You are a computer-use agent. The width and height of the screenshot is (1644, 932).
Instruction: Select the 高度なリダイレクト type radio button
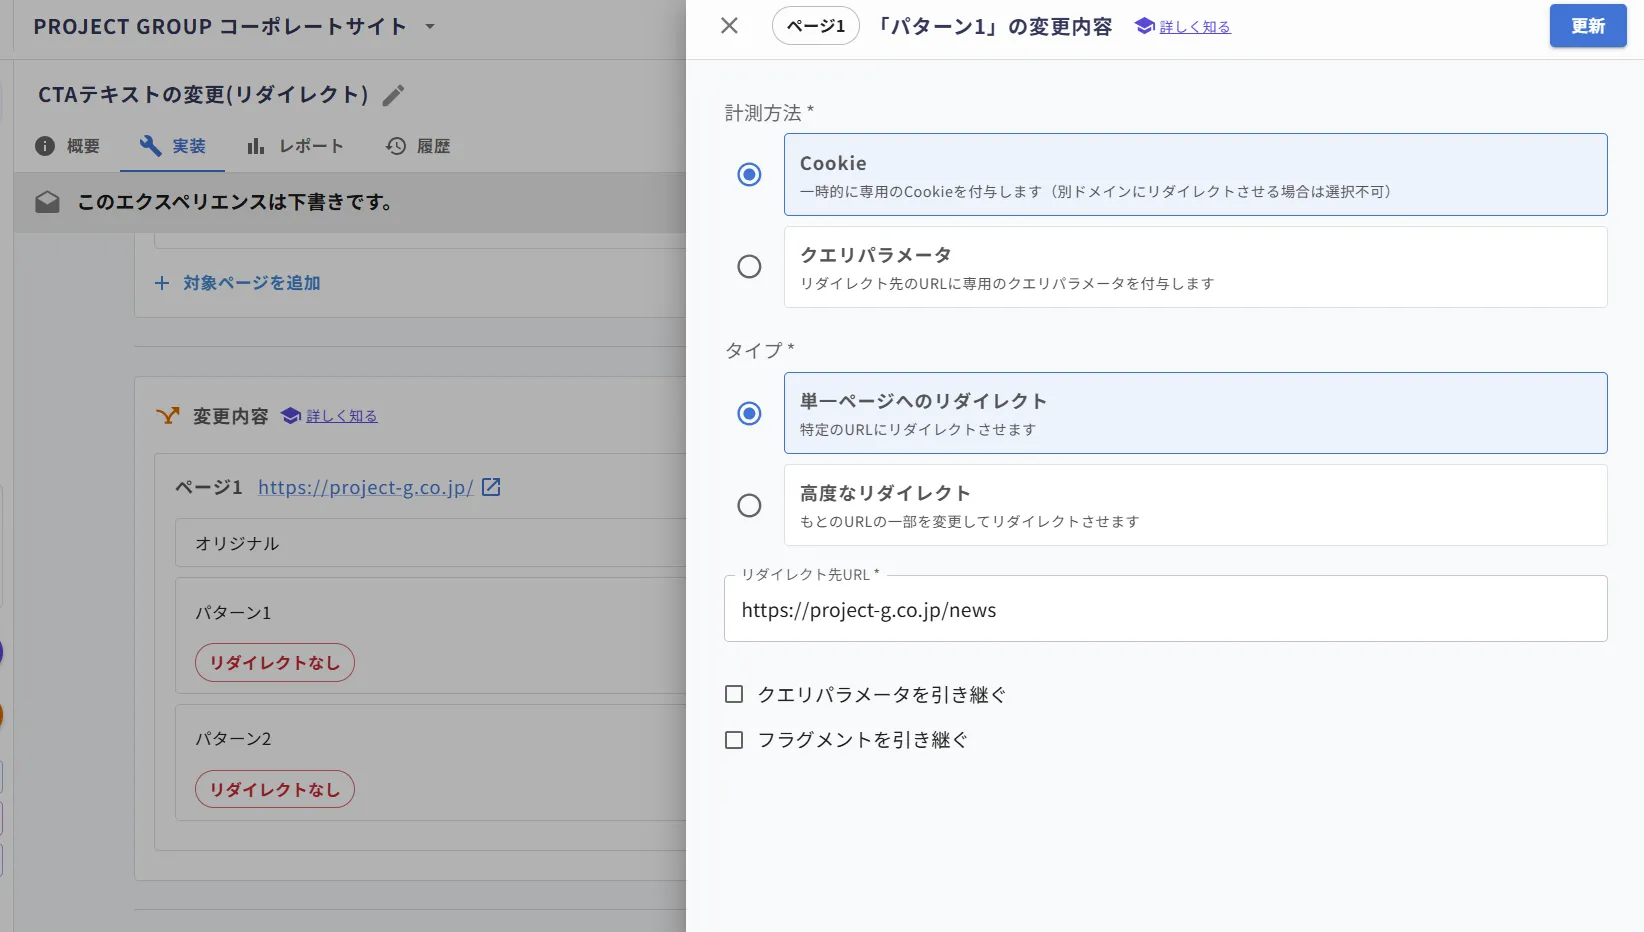[x=749, y=505]
